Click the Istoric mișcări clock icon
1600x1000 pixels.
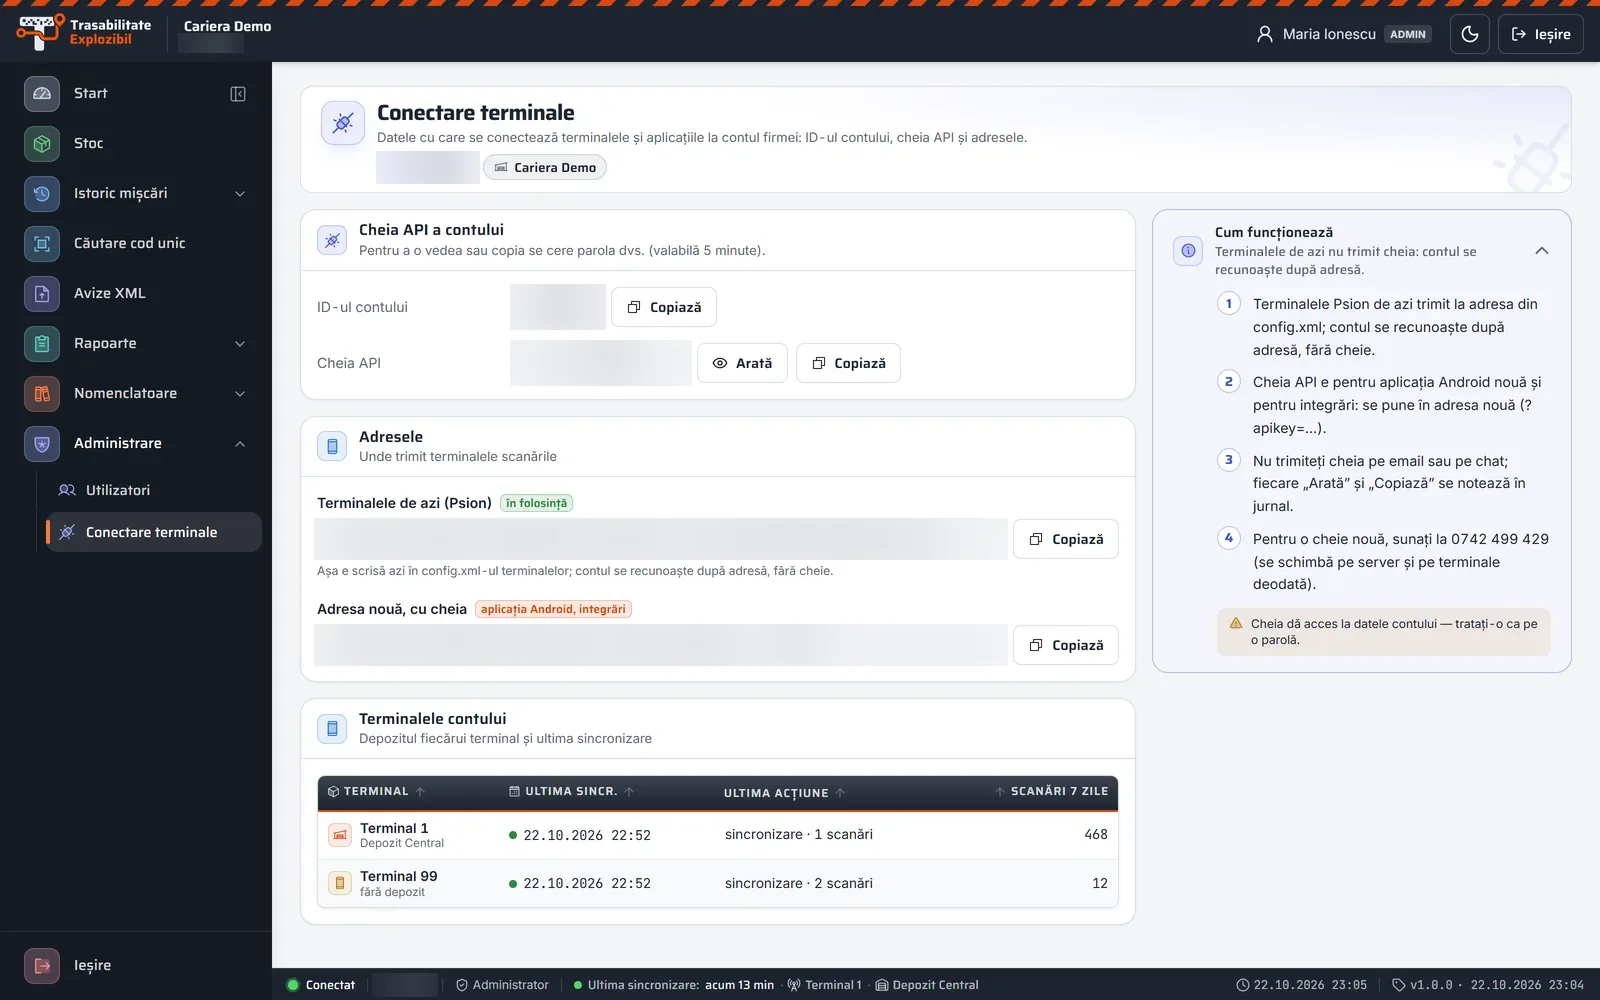coord(42,193)
